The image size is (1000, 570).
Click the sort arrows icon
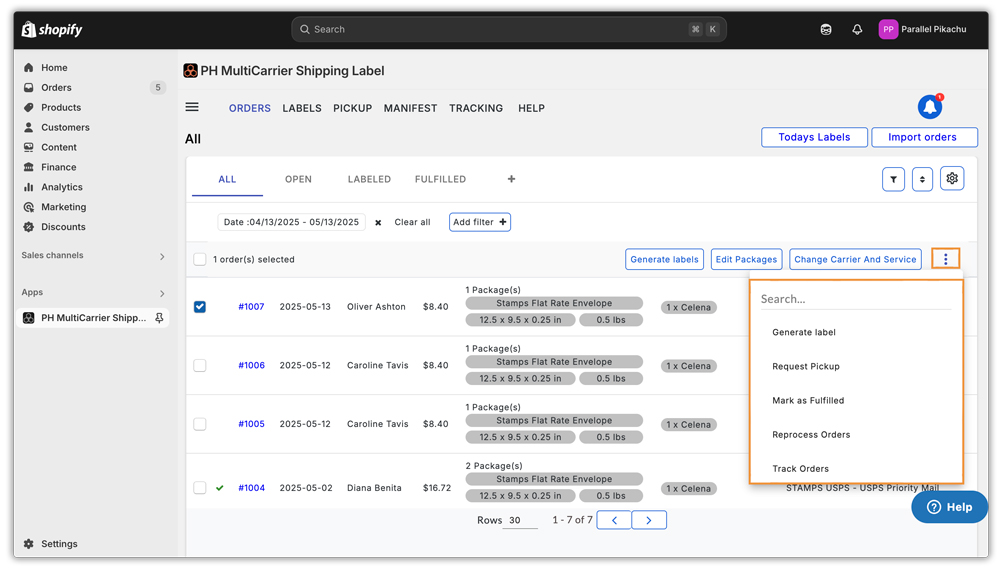[922, 179]
